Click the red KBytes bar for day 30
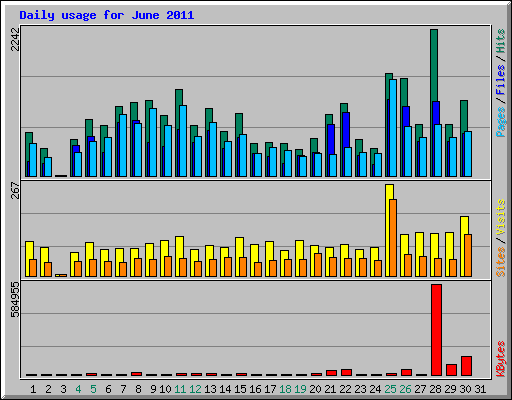 [466, 366]
